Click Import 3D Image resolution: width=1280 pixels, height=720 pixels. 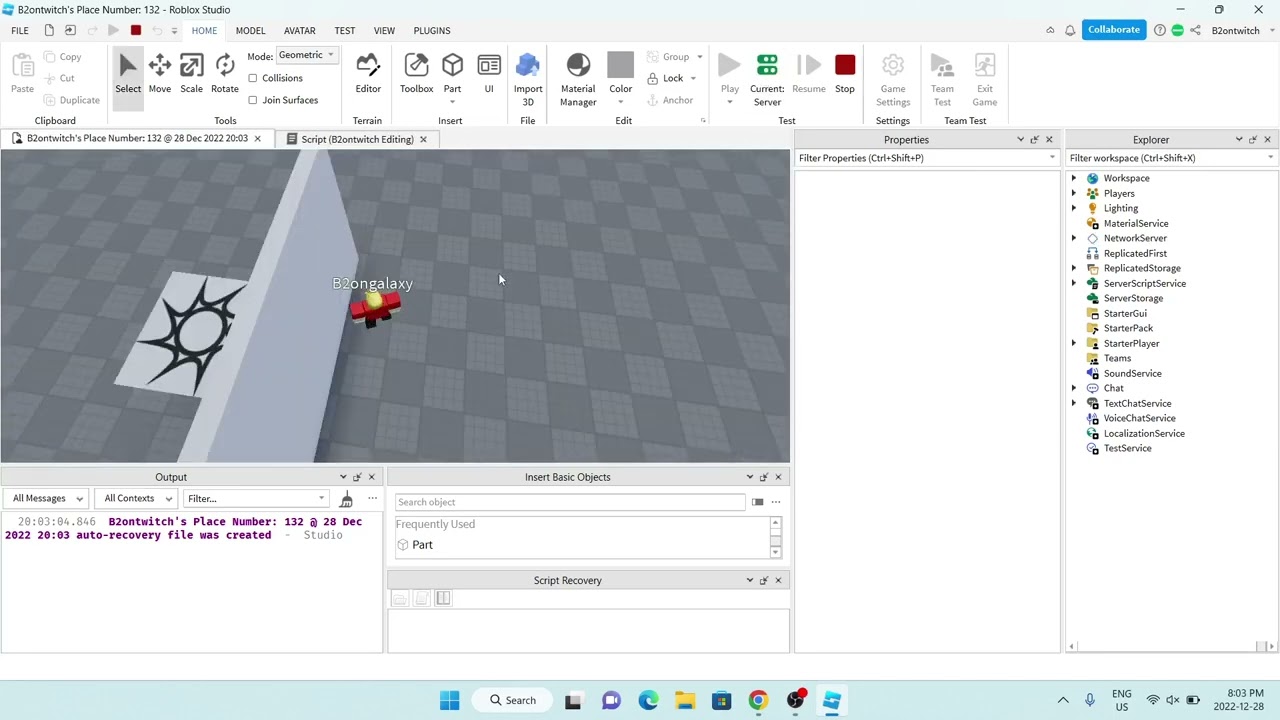(528, 80)
